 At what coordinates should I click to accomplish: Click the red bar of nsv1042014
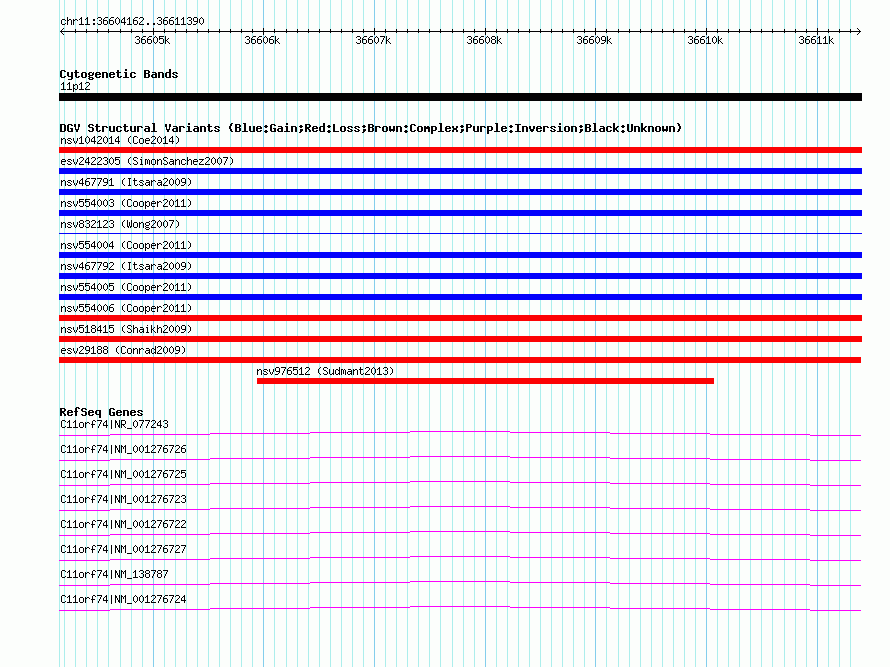tap(460, 150)
